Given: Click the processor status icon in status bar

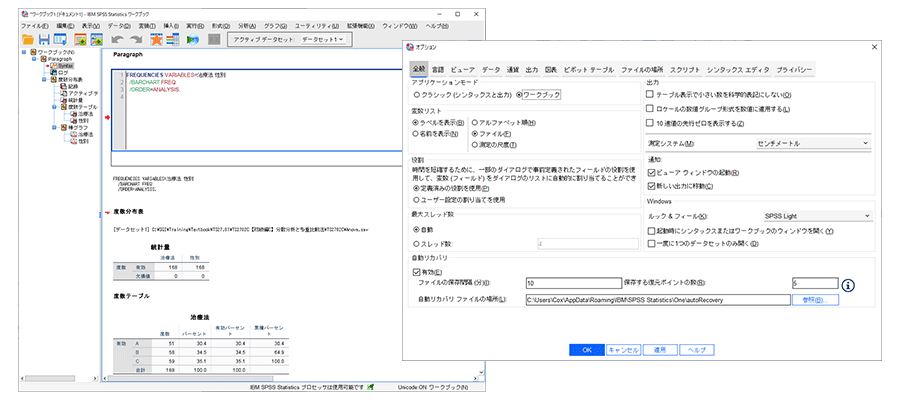Looking at the screenshot, I should [371, 387].
